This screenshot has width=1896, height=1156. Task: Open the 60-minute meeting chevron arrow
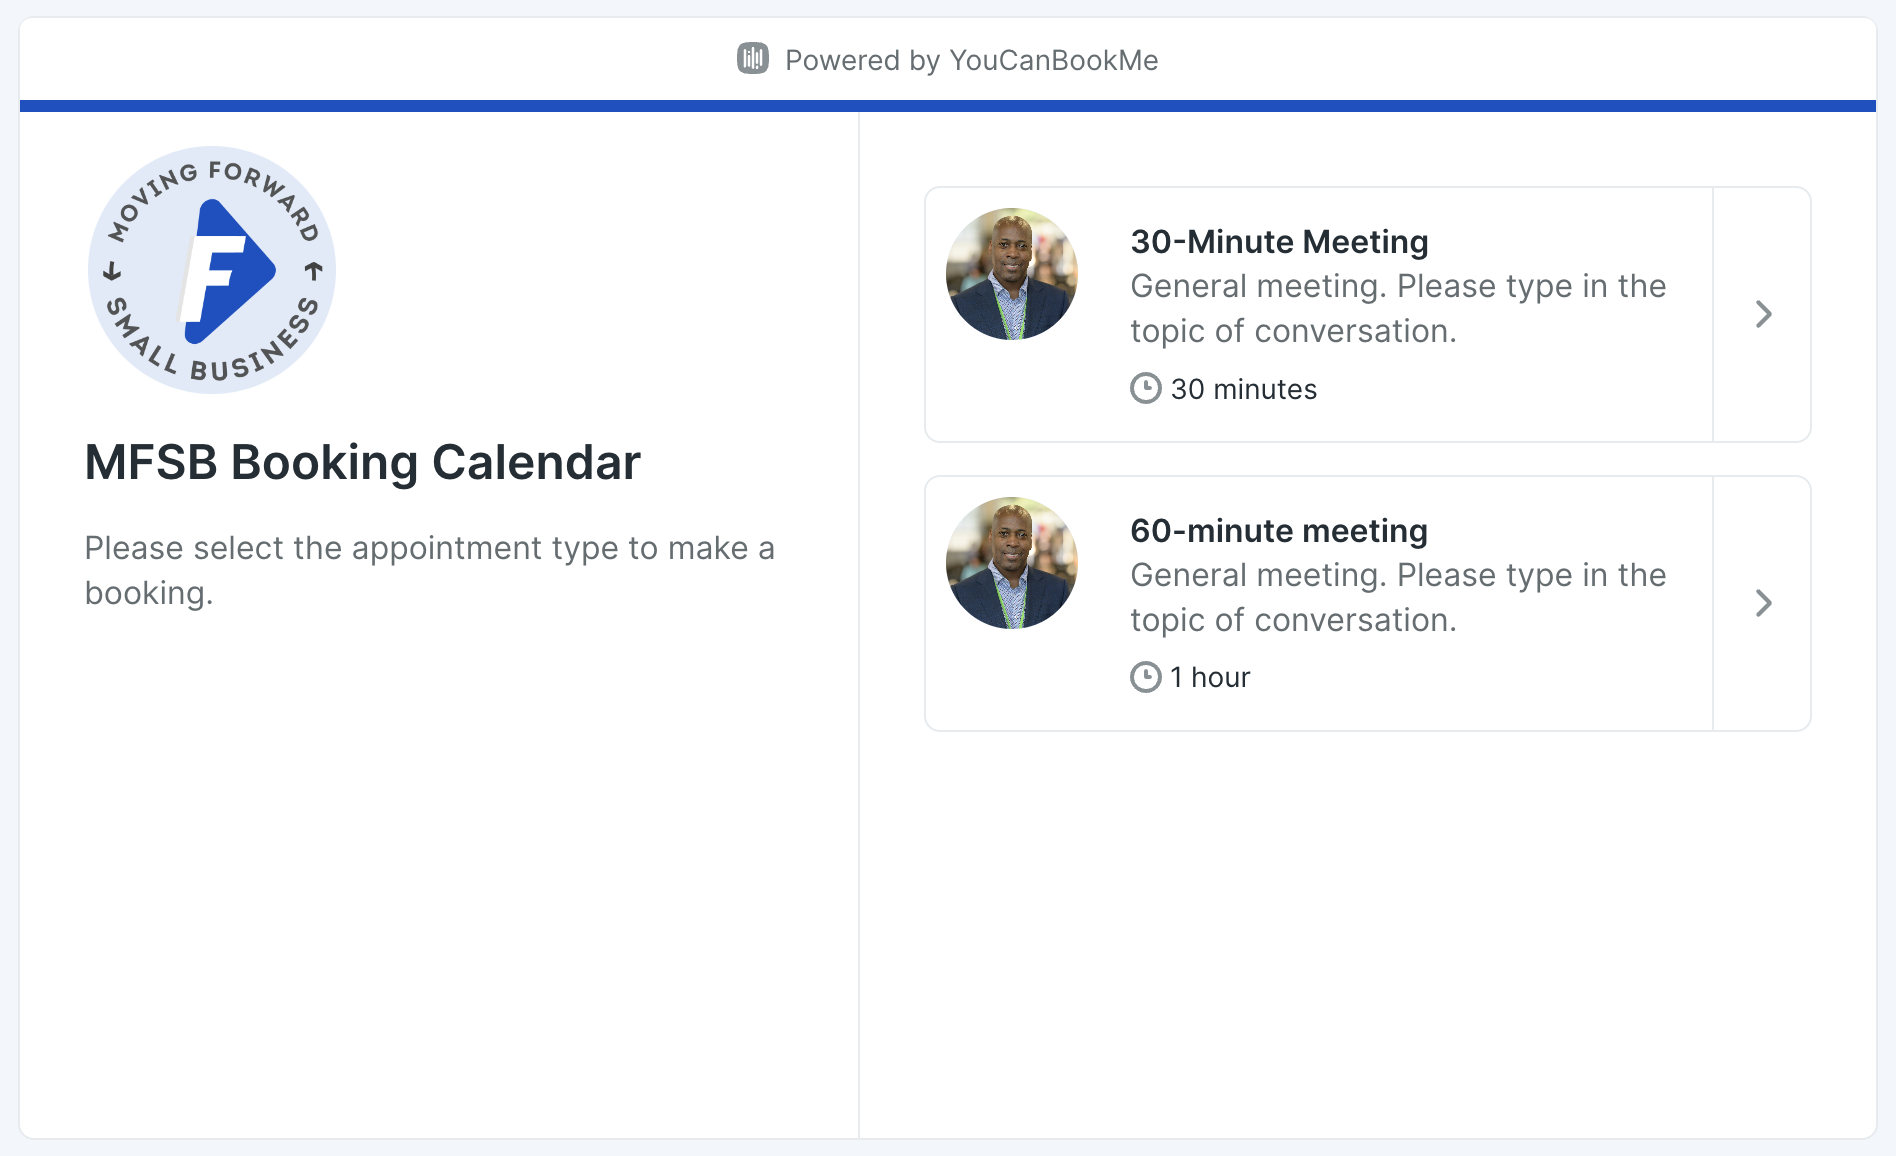click(x=1763, y=603)
